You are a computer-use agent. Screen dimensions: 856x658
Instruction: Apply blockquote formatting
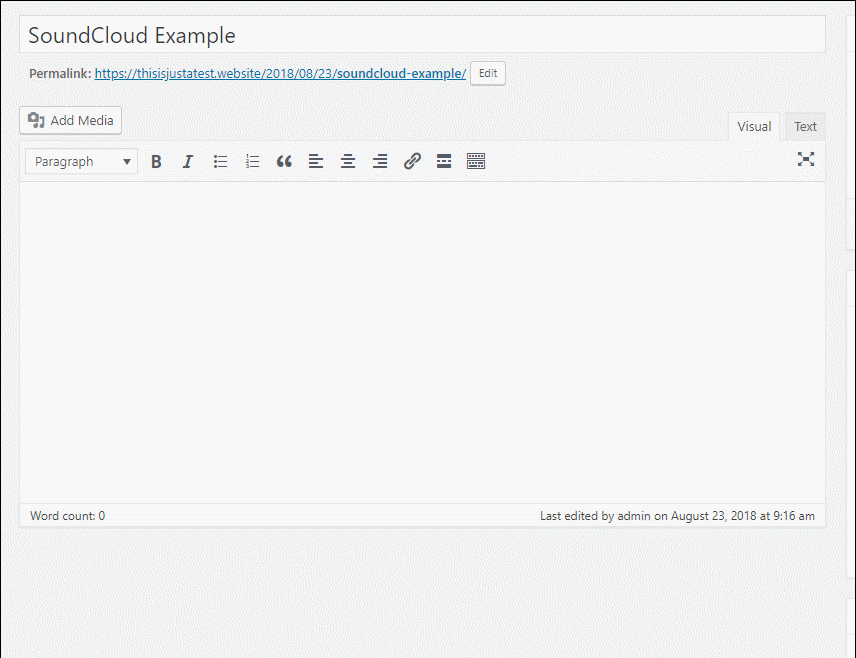284,162
